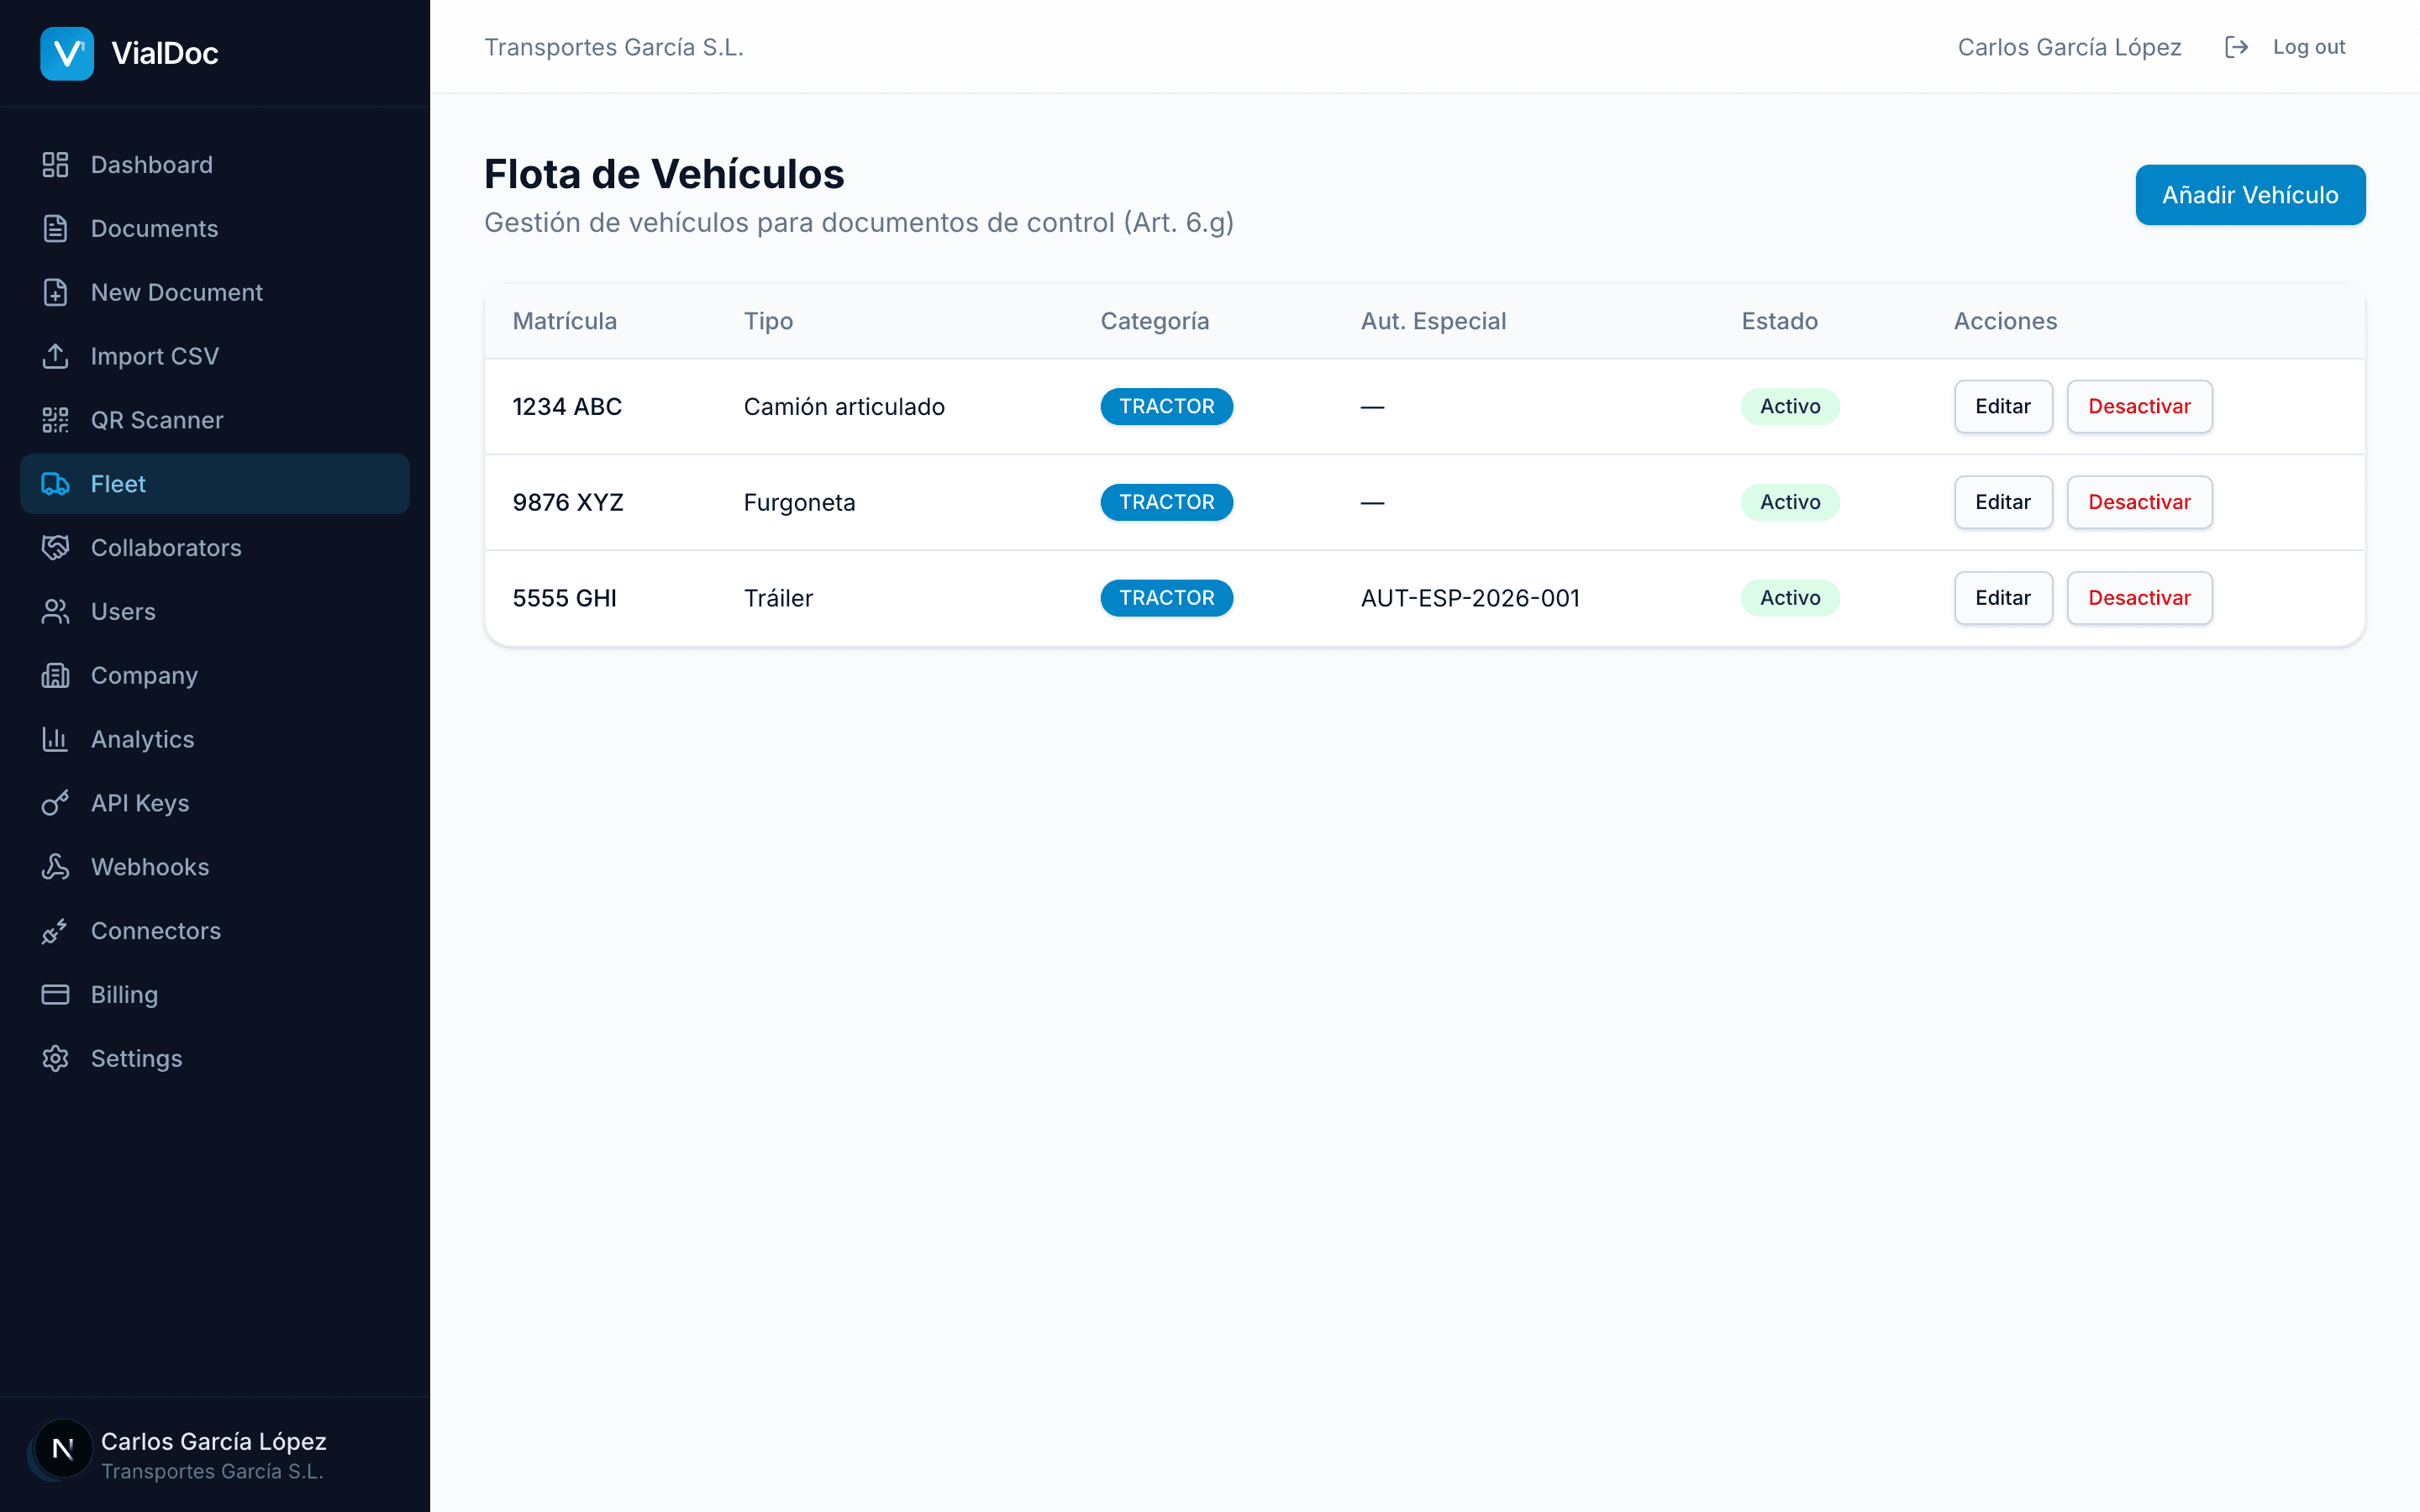Click Carlos García López avatar in sidebar
The width and height of the screenshot is (2420, 1512).
[61, 1447]
